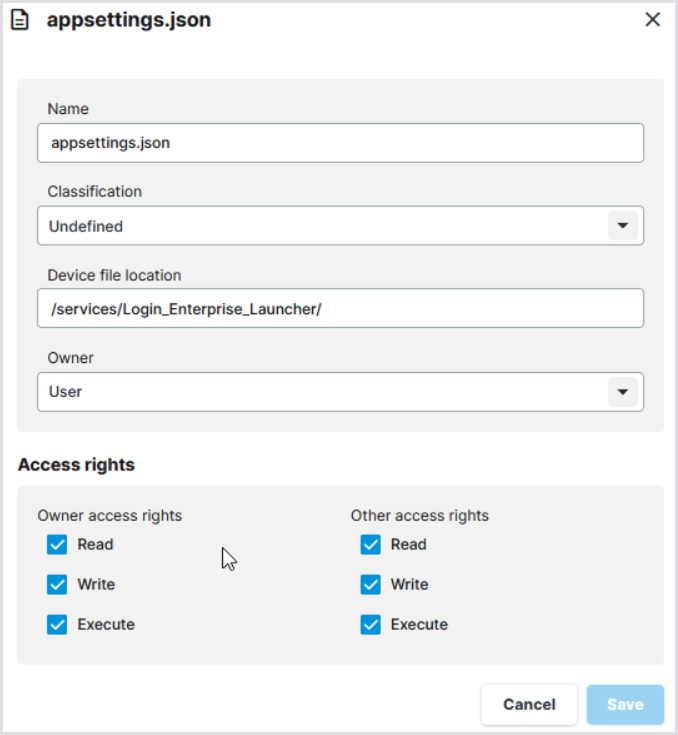This screenshot has width=678, height=735.
Task: Click the Other access rights label
Action: [x=420, y=516]
